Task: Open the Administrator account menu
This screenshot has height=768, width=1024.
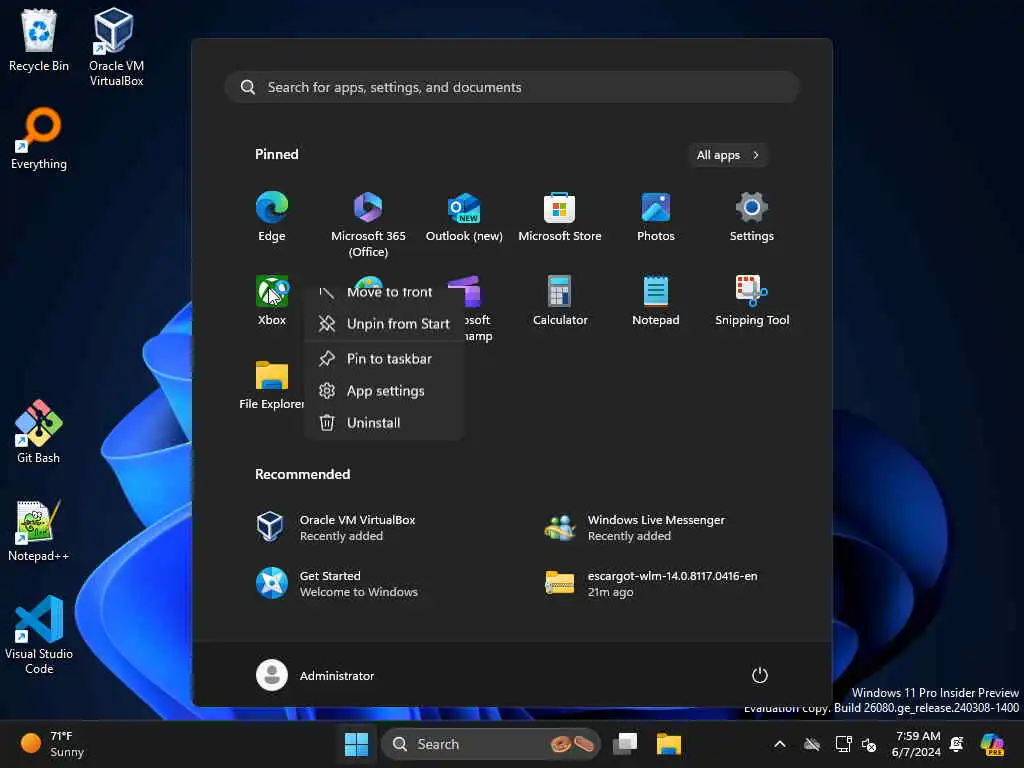Action: click(315, 675)
